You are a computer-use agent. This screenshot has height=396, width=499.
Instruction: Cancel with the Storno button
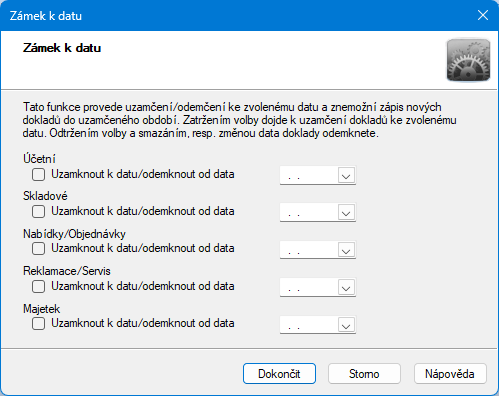click(364, 374)
